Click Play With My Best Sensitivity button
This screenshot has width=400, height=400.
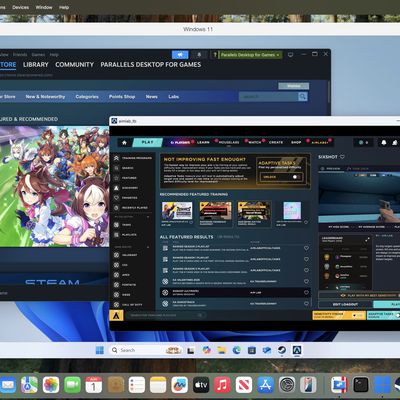tap(359, 296)
